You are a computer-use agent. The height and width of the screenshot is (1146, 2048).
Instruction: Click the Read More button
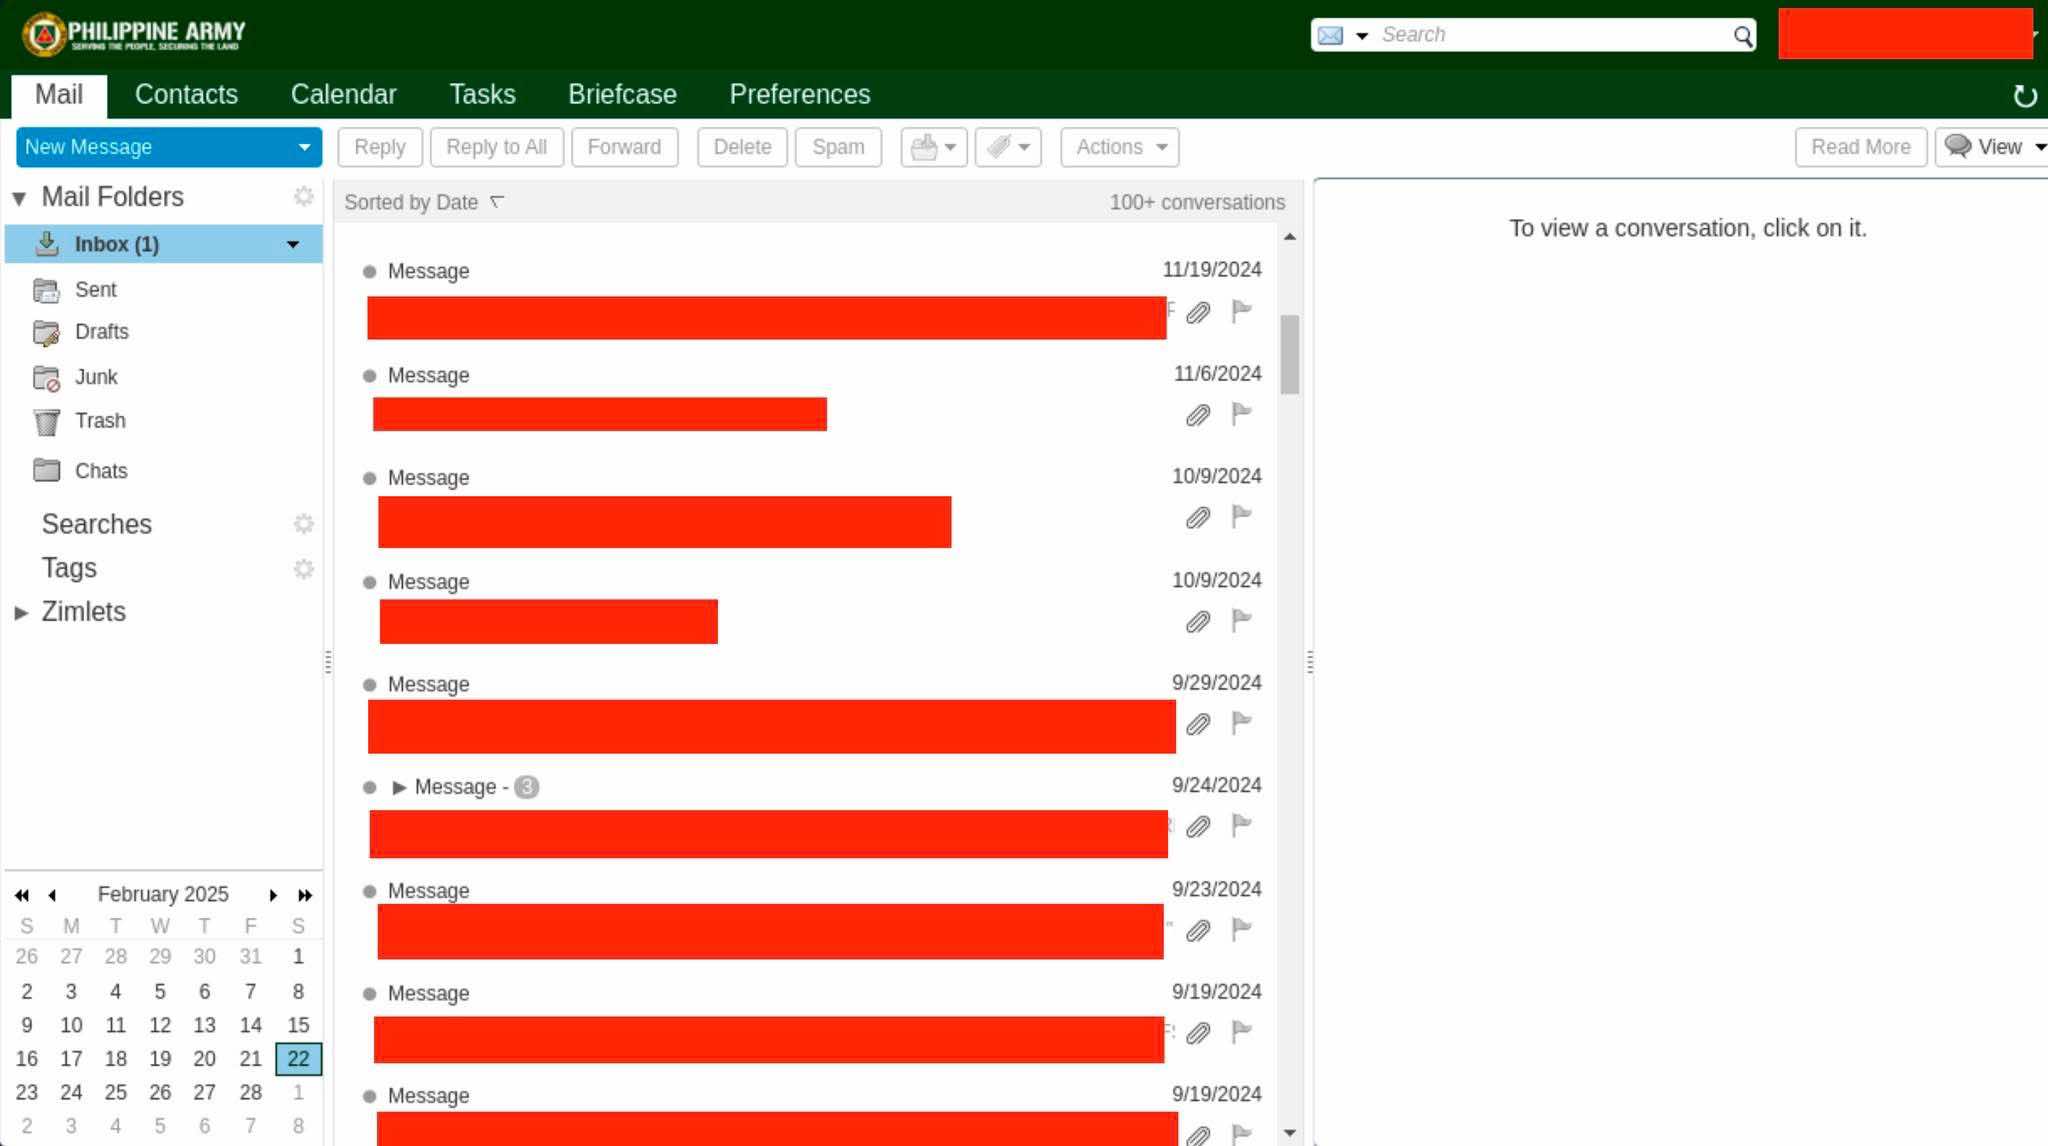tap(1860, 147)
